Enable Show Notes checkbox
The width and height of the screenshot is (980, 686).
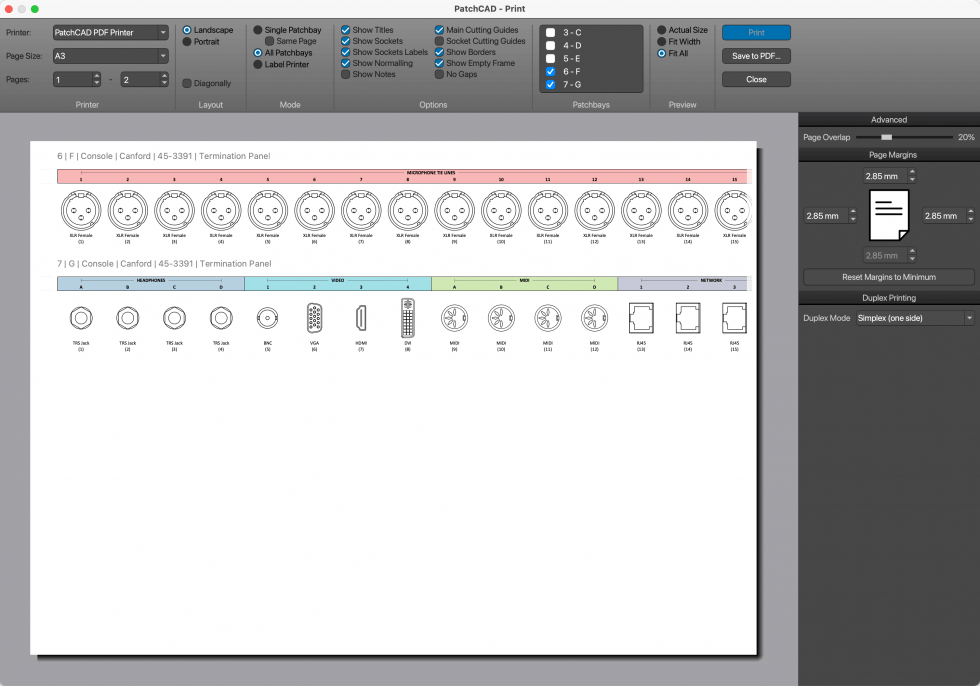click(x=368, y=74)
